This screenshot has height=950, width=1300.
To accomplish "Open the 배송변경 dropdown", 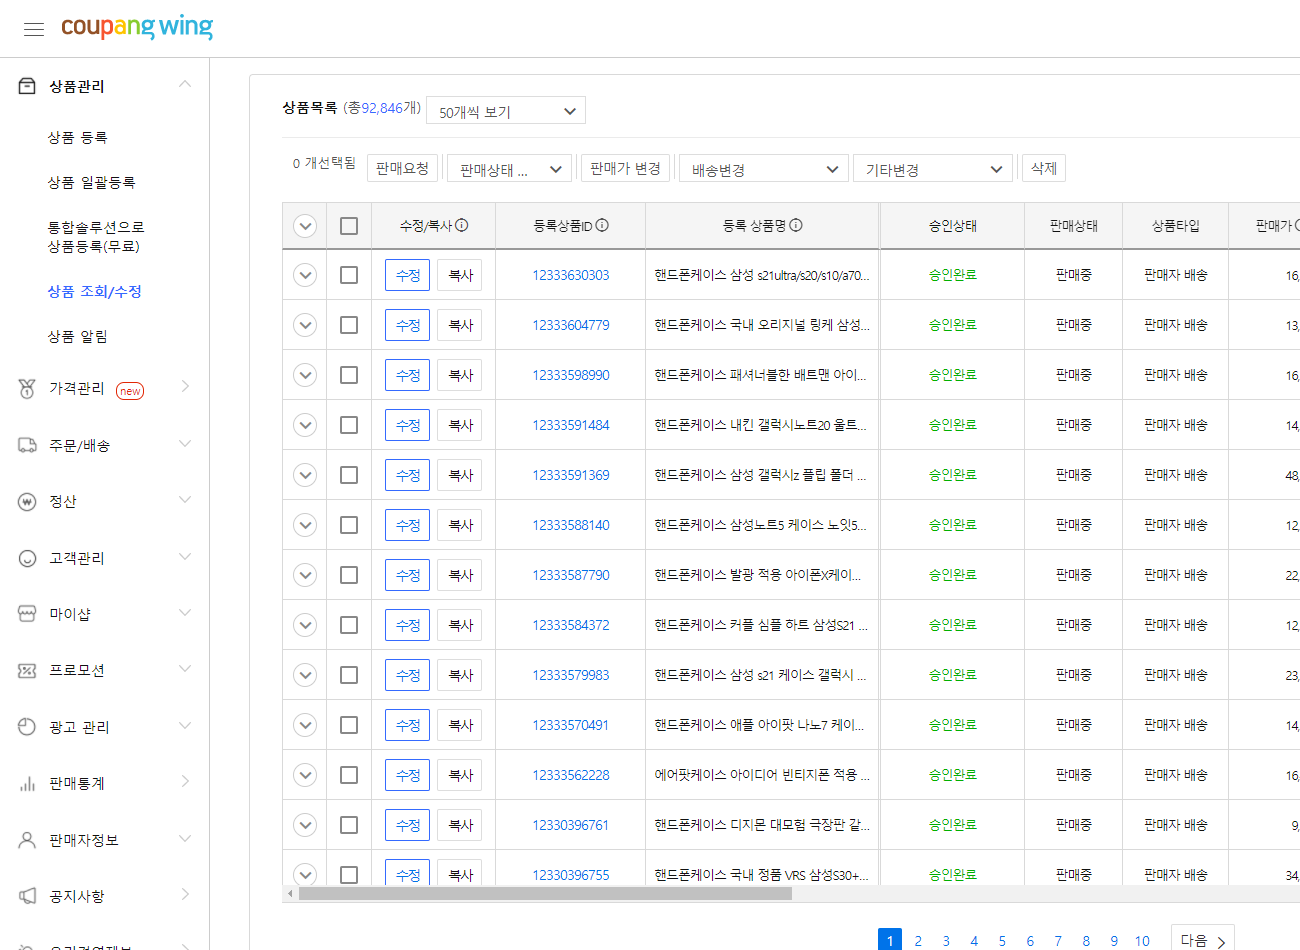I will coord(764,169).
